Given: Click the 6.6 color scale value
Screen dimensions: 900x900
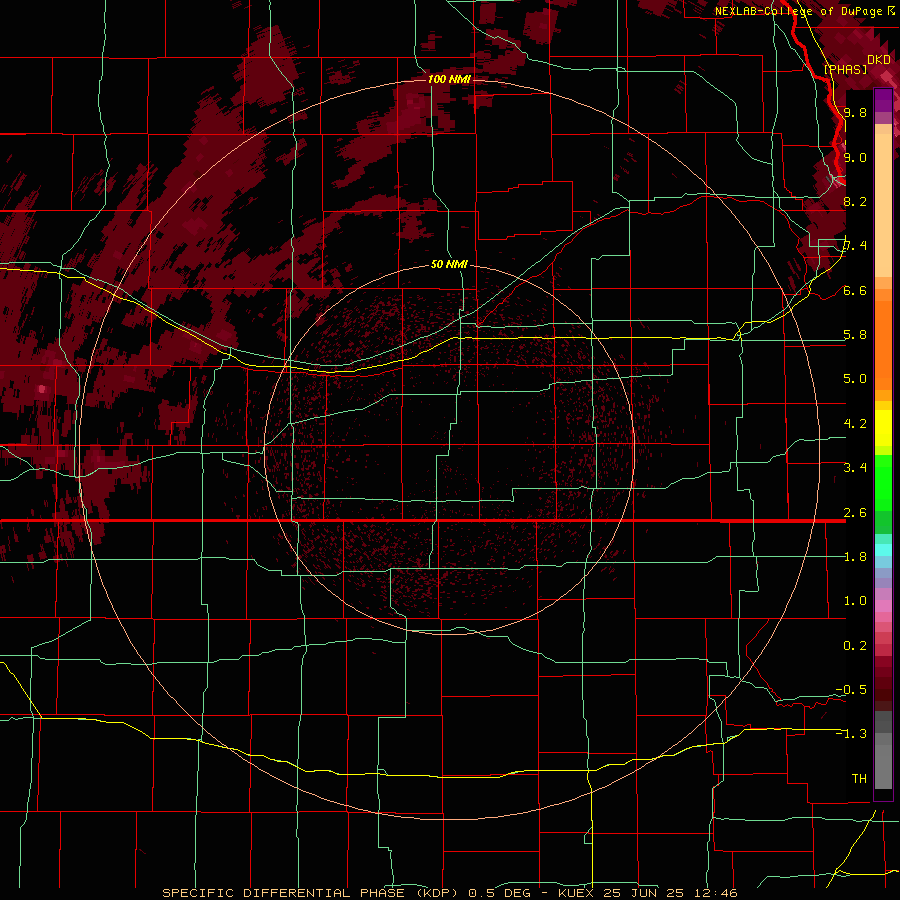Looking at the screenshot, I should tap(855, 290).
